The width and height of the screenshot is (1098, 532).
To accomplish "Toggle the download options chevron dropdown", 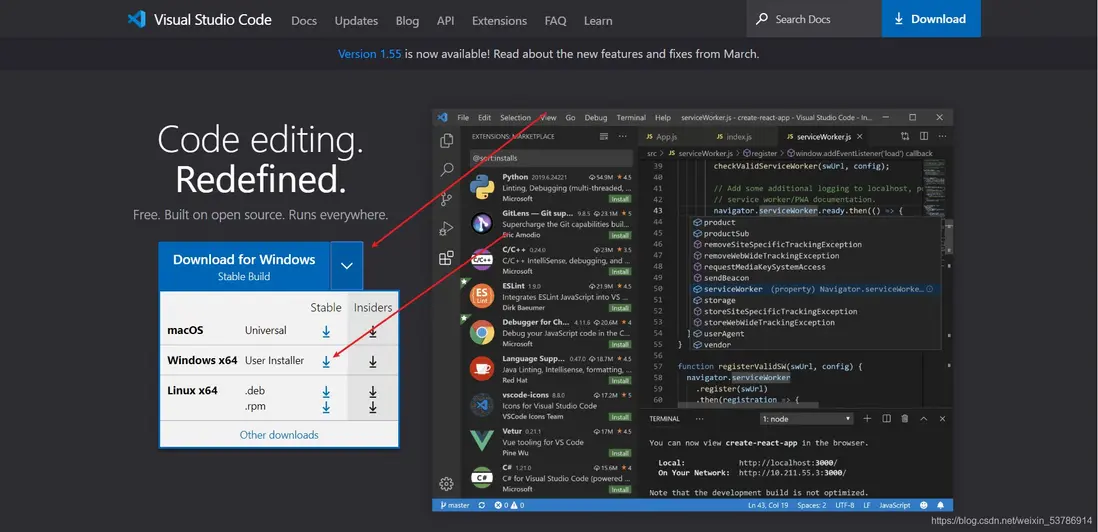I will click(347, 266).
